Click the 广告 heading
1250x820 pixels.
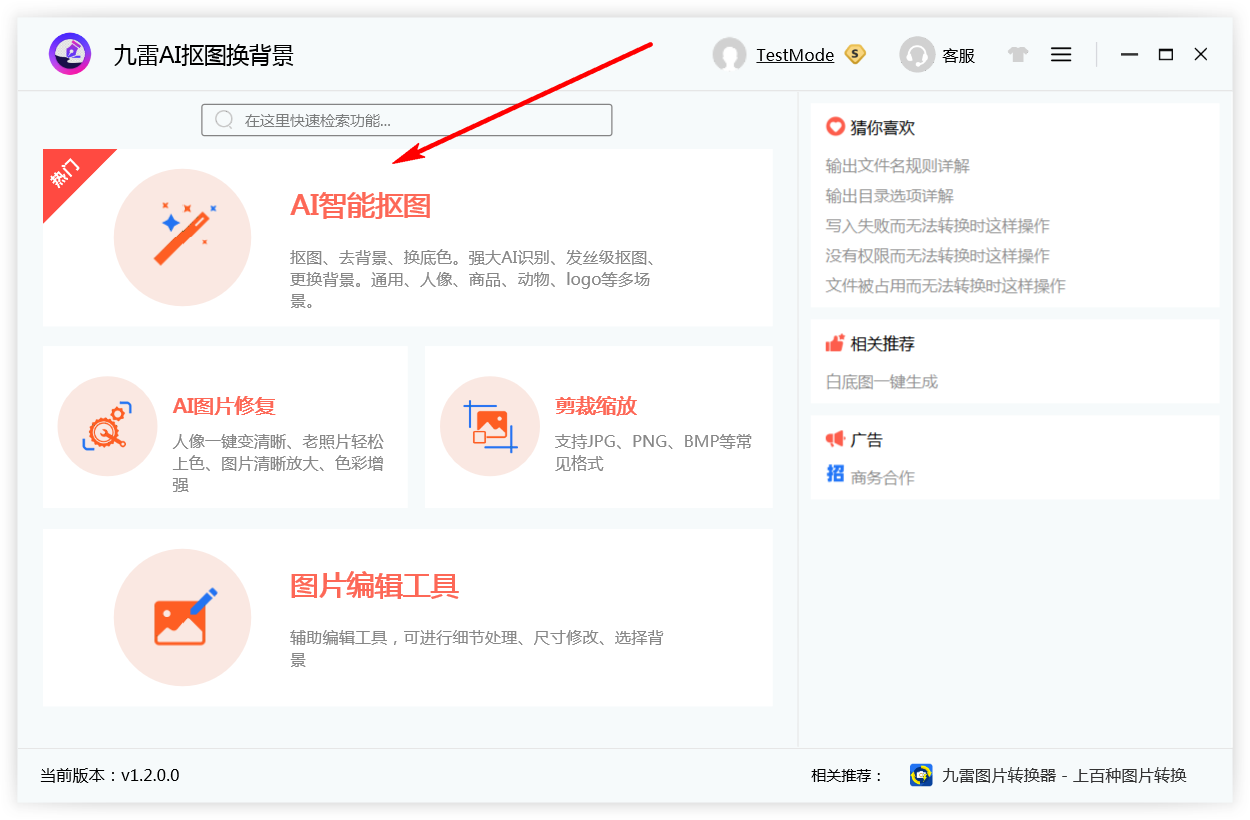pyautogui.click(x=867, y=440)
